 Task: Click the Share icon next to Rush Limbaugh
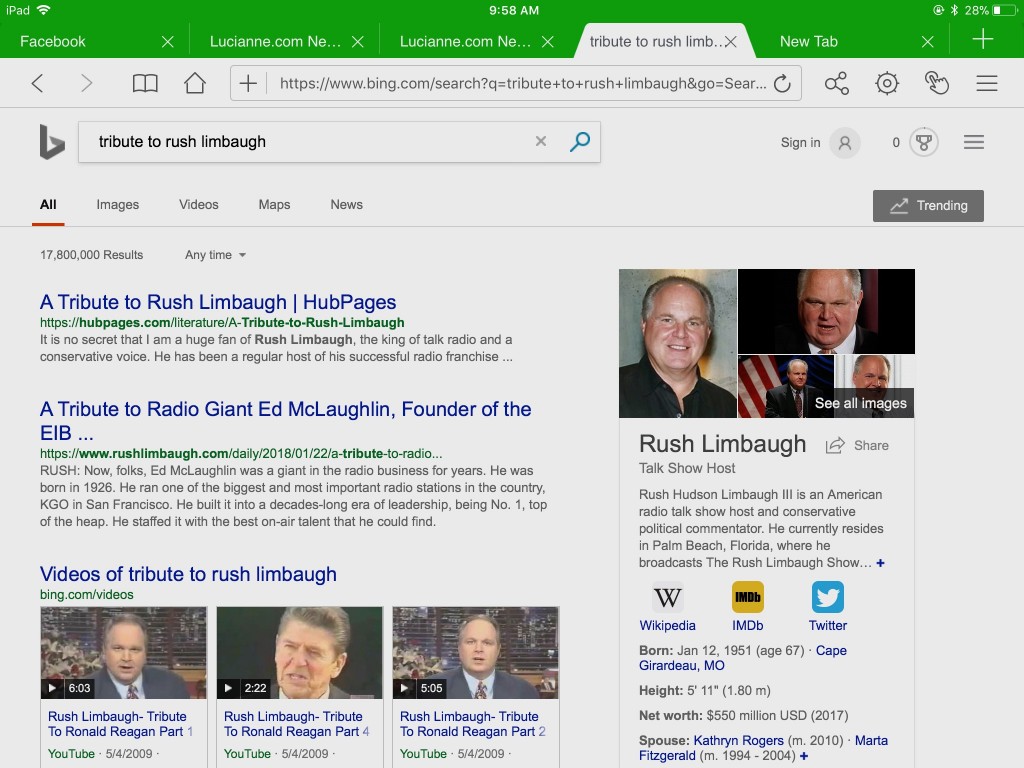point(835,445)
